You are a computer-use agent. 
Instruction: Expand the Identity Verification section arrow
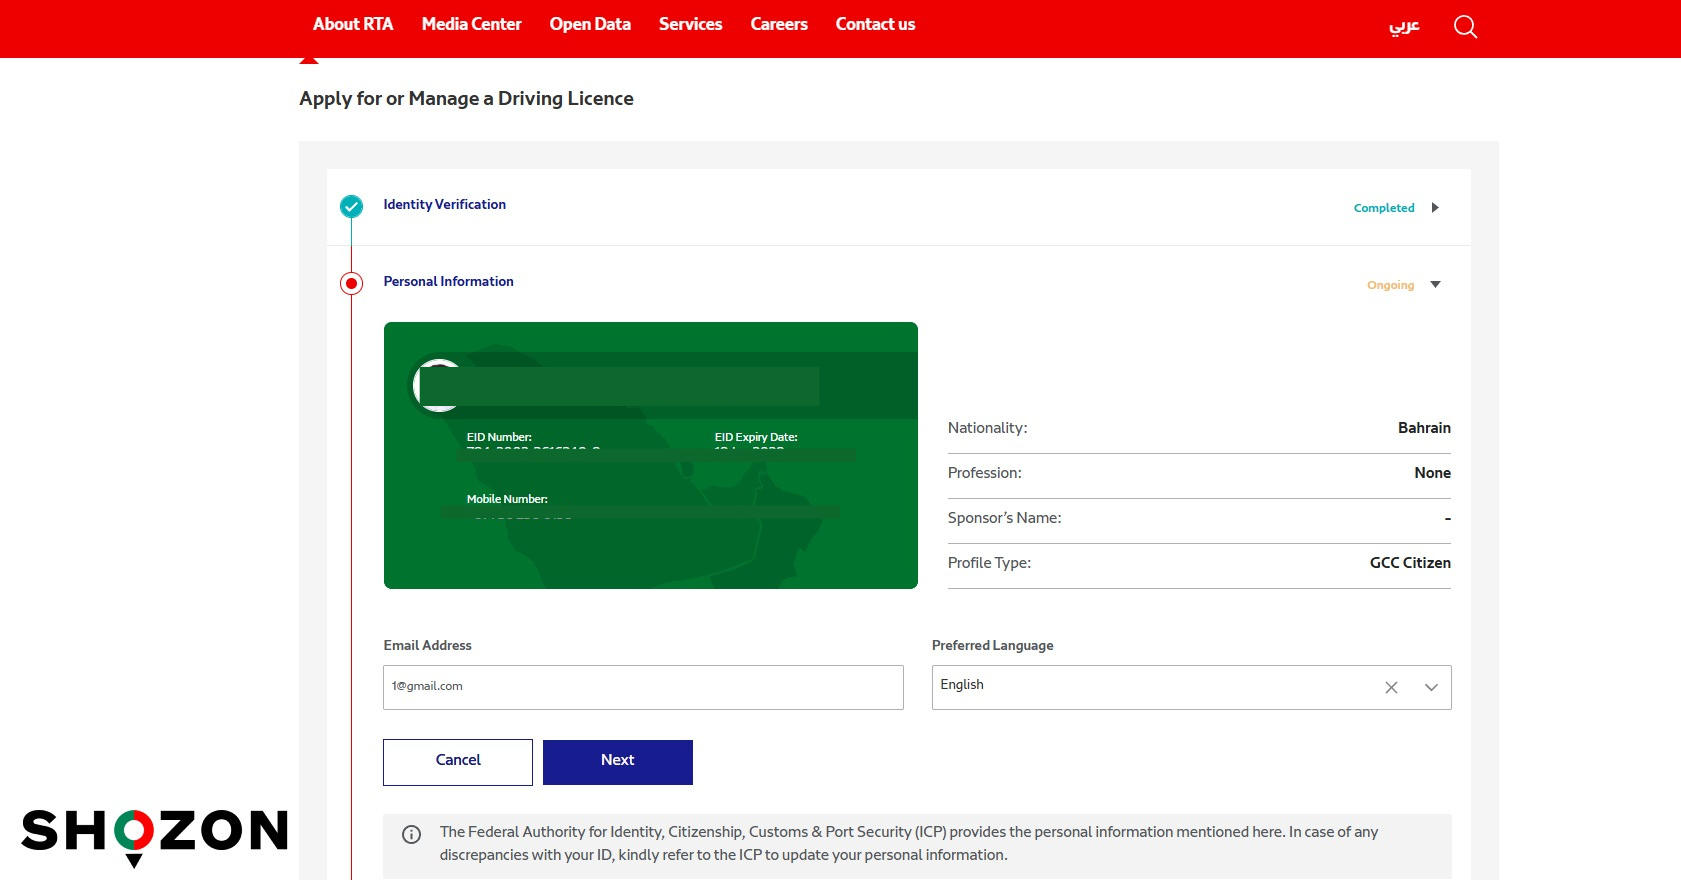[1435, 208]
